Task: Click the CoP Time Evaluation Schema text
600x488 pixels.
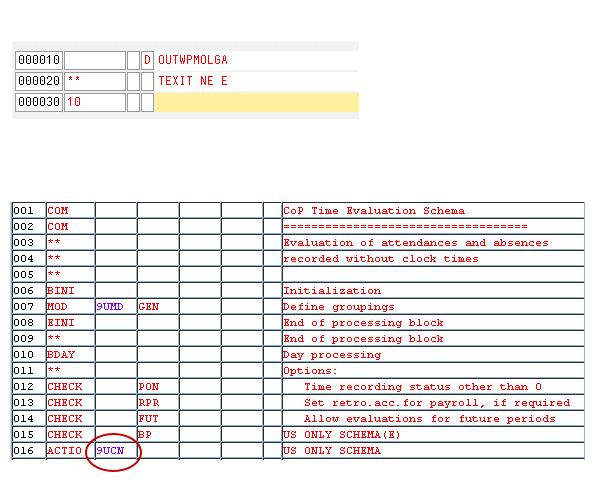Action: pos(374,211)
